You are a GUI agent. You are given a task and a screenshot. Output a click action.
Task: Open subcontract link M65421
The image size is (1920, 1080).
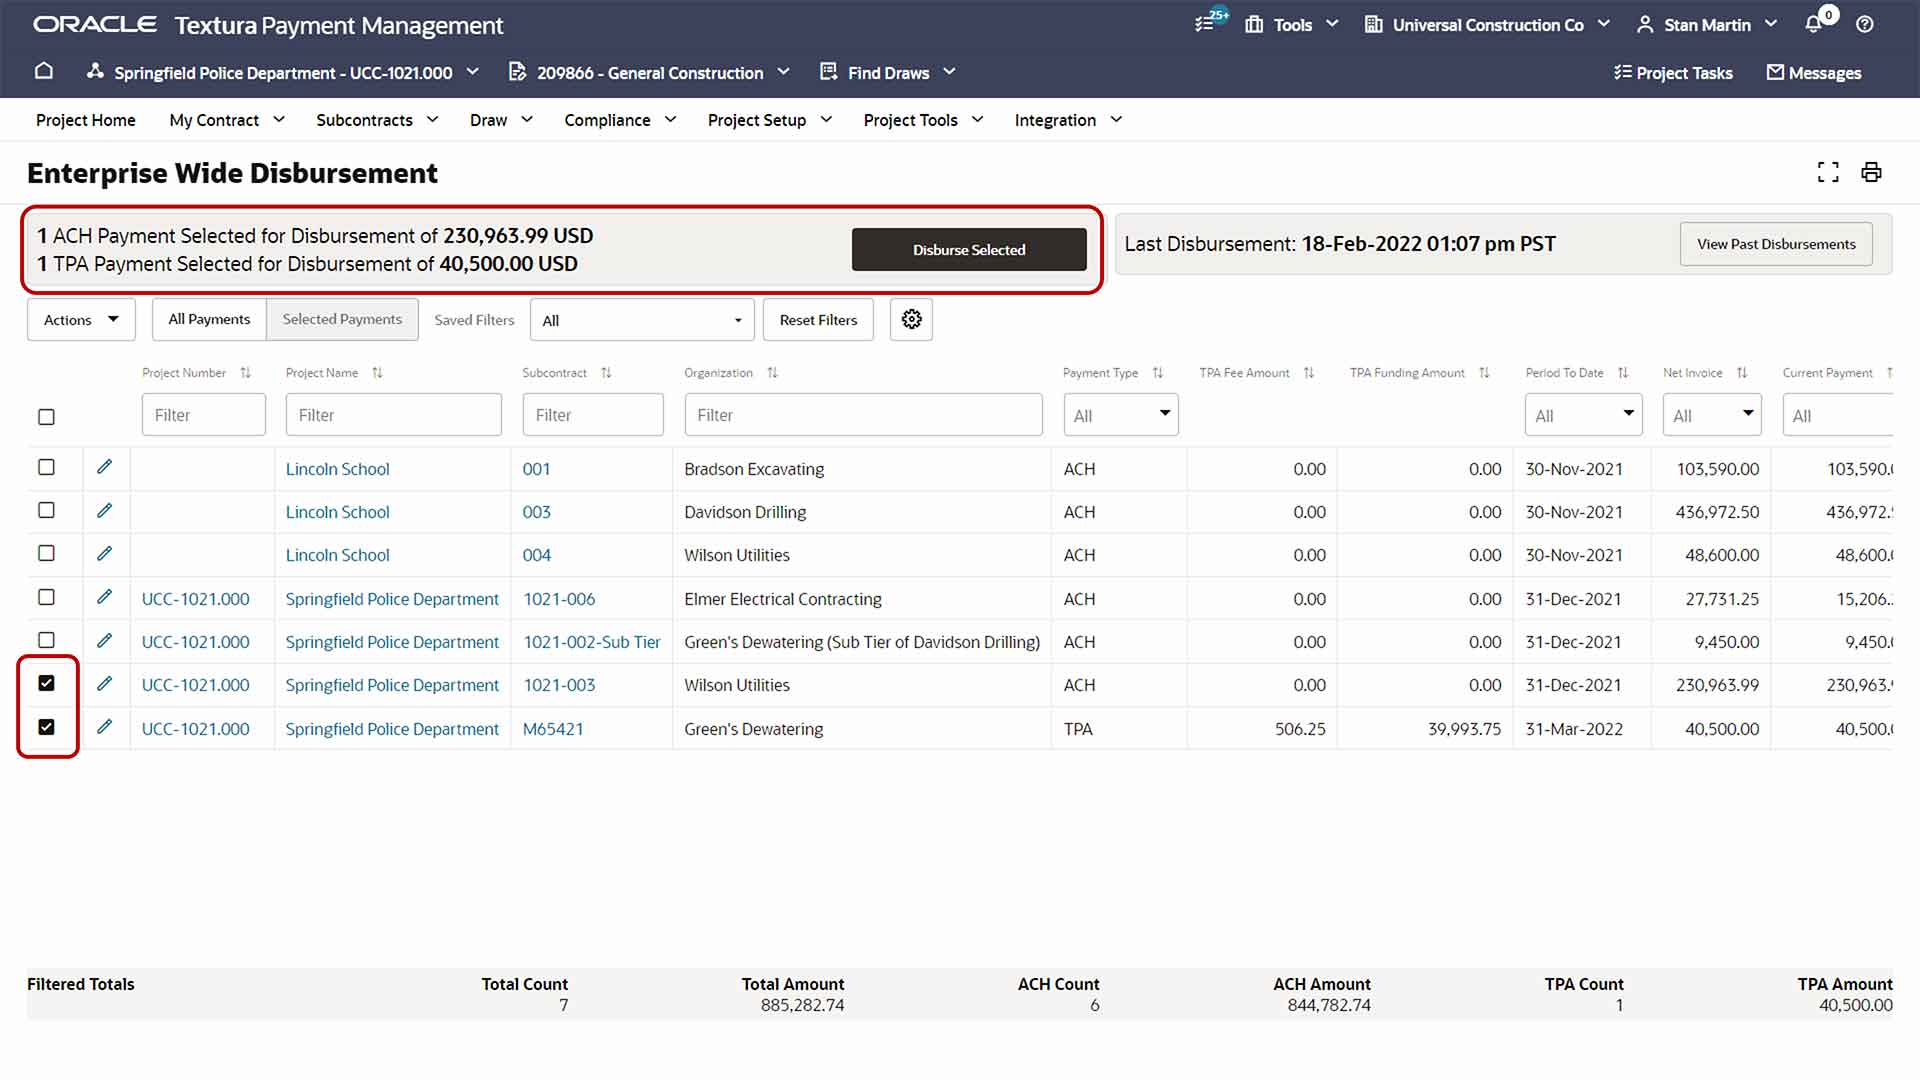[553, 729]
